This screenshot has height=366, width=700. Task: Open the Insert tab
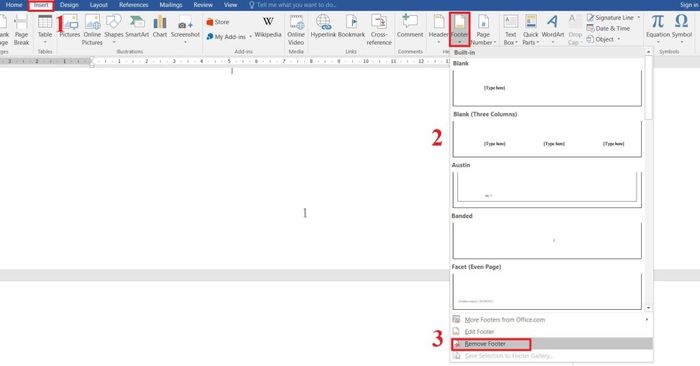point(41,5)
